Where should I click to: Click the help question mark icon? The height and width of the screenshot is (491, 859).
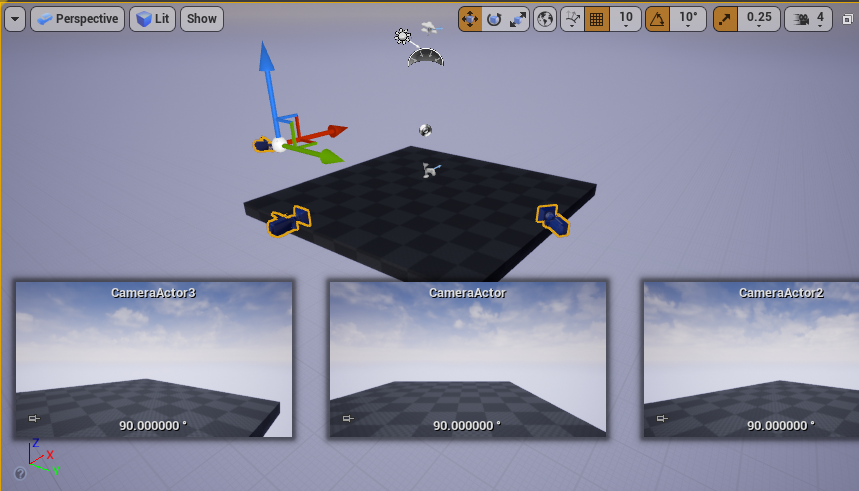coord(20,473)
